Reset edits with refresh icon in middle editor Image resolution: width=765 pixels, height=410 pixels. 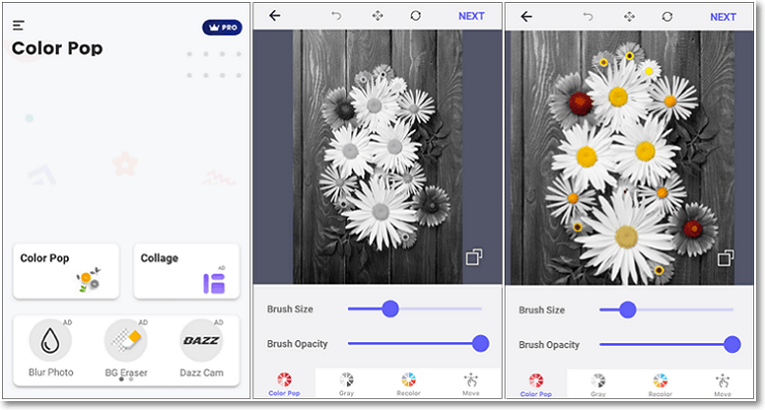pos(415,16)
